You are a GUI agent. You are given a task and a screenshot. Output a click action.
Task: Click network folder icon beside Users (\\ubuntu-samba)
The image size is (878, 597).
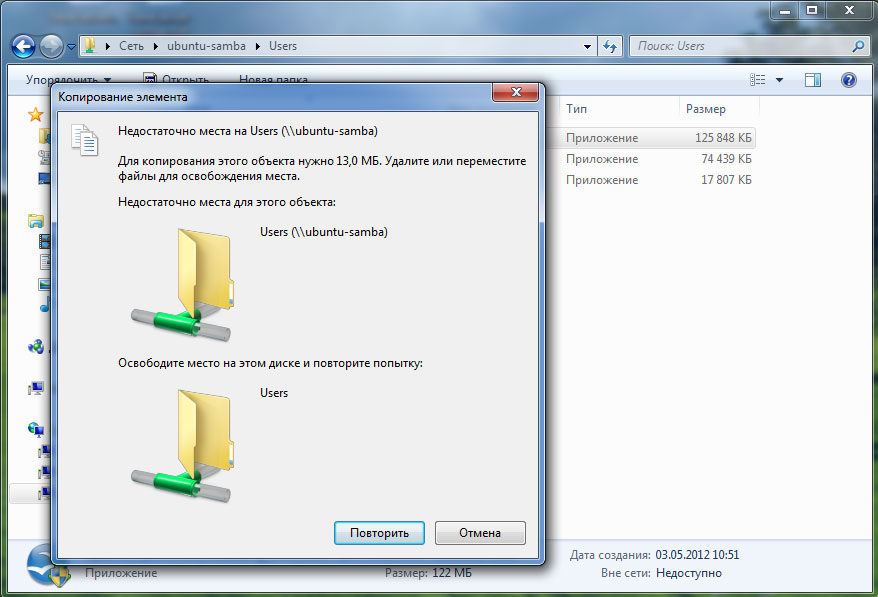click(x=183, y=284)
